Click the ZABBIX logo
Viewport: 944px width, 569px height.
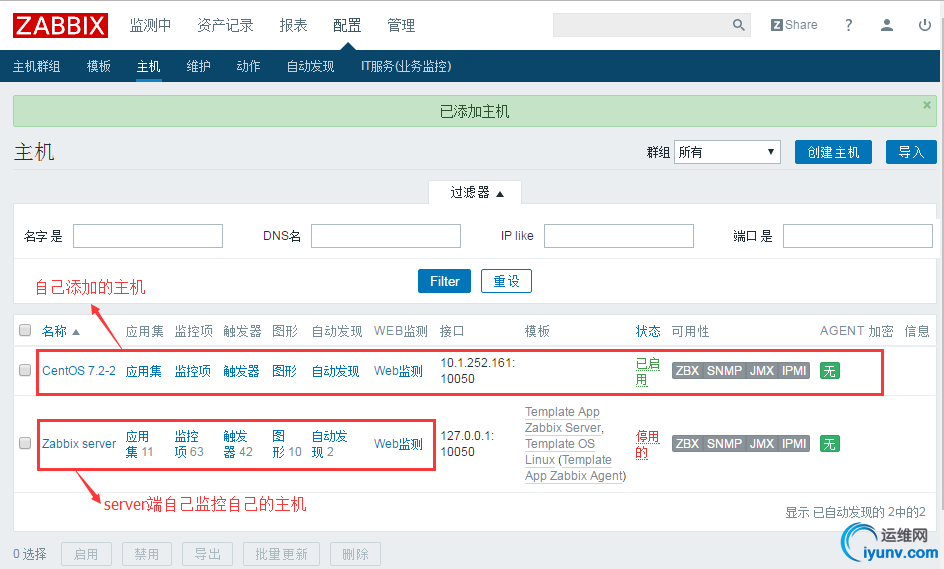(x=60, y=25)
